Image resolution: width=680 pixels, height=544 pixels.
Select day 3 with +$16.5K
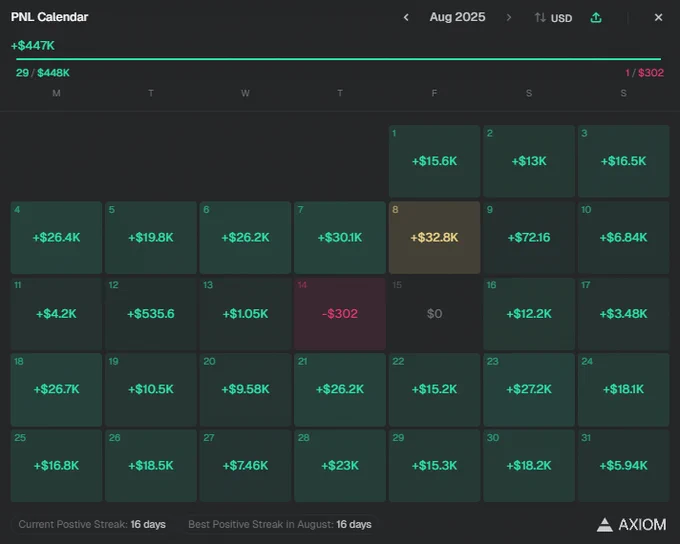tap(623, 161)
